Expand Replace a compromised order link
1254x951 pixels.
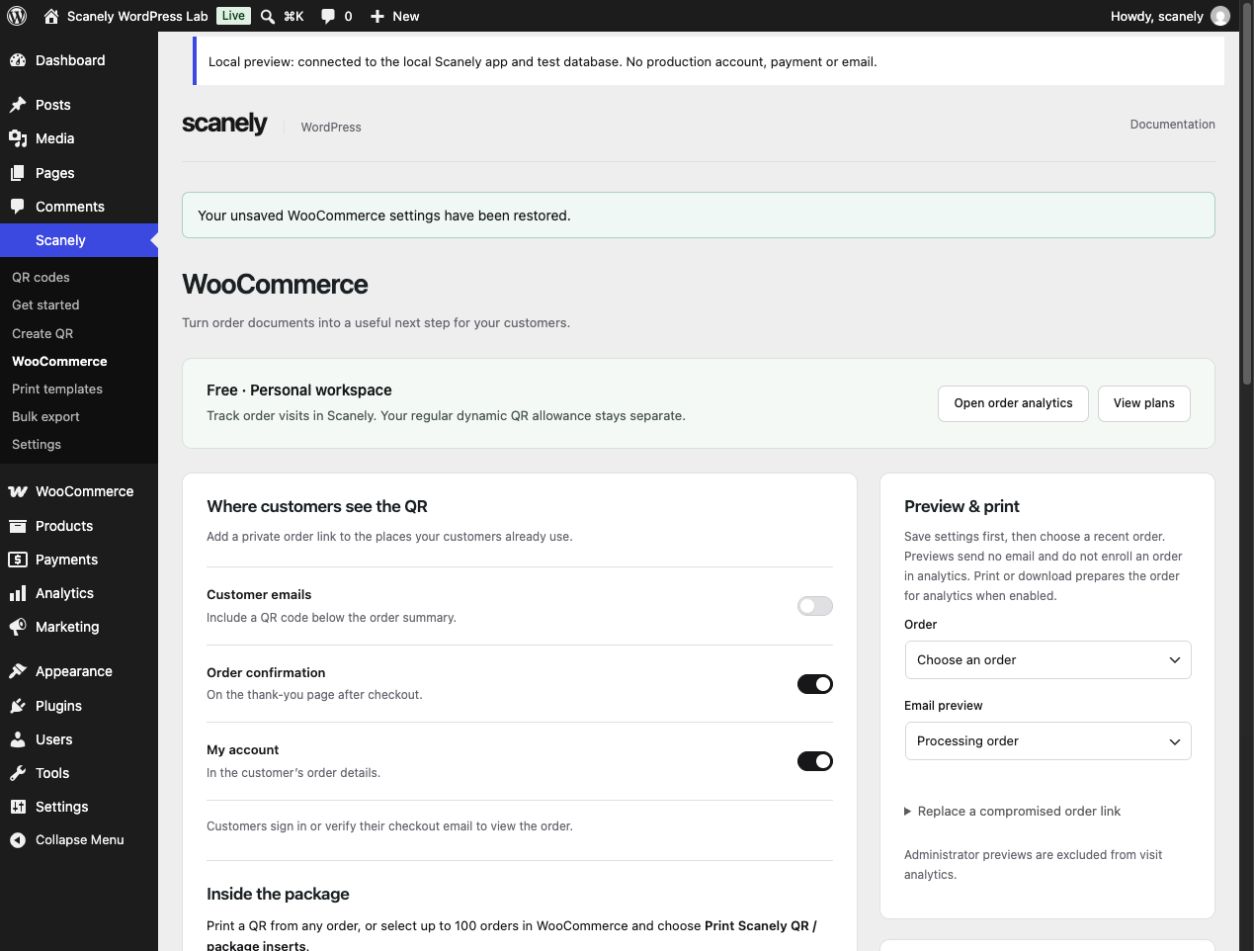coord(1012,811)
